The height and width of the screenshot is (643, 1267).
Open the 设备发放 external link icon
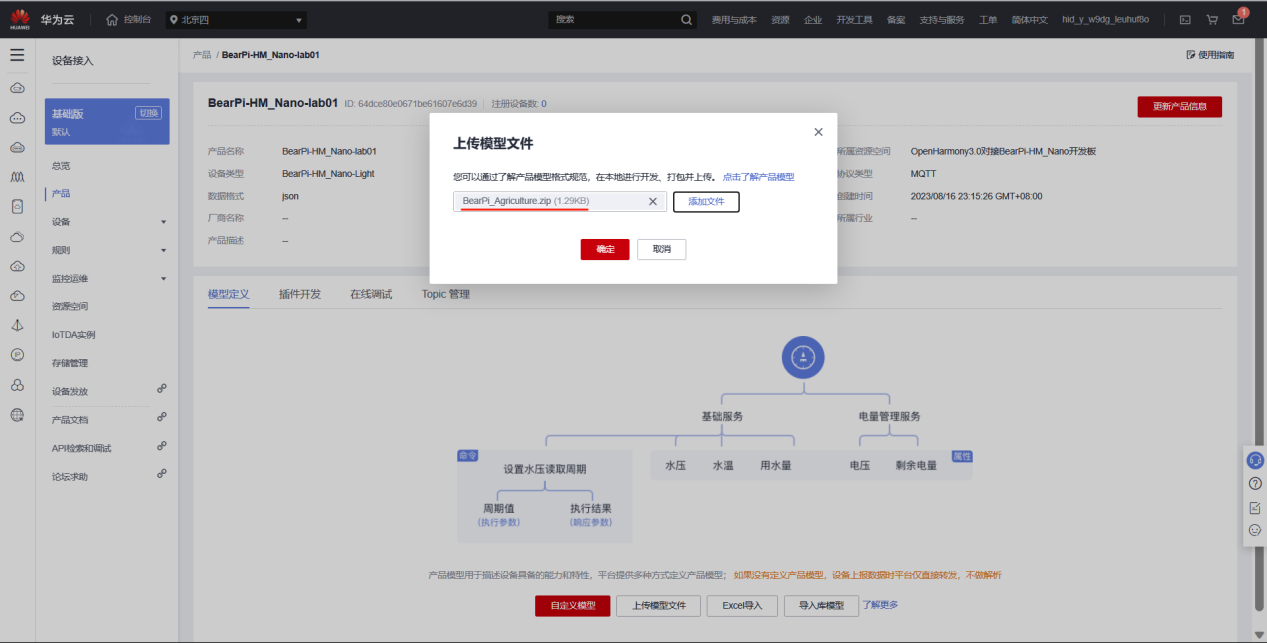(x=162, y=389)
